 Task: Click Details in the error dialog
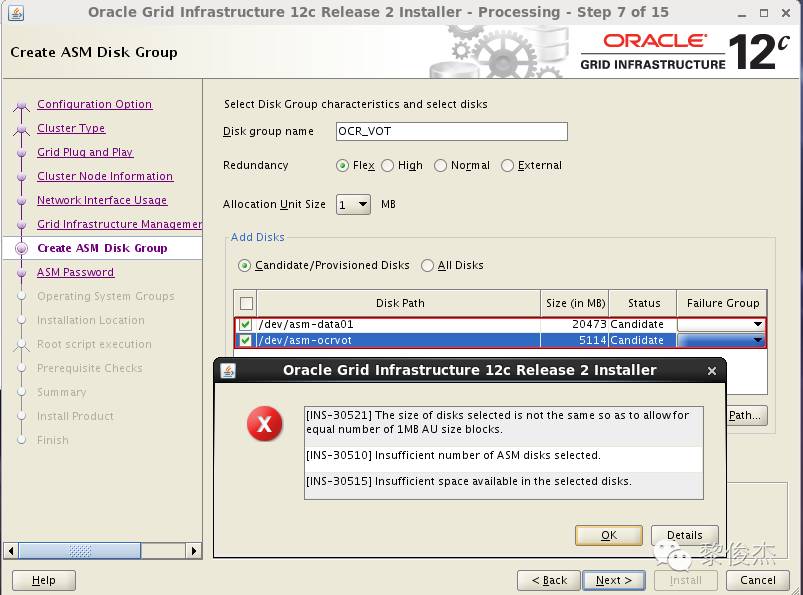tap(685, 536)
